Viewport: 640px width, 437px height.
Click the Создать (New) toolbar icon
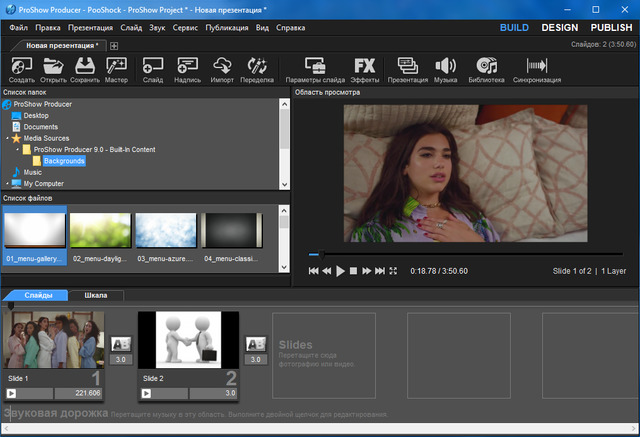[x=21, y=67]
